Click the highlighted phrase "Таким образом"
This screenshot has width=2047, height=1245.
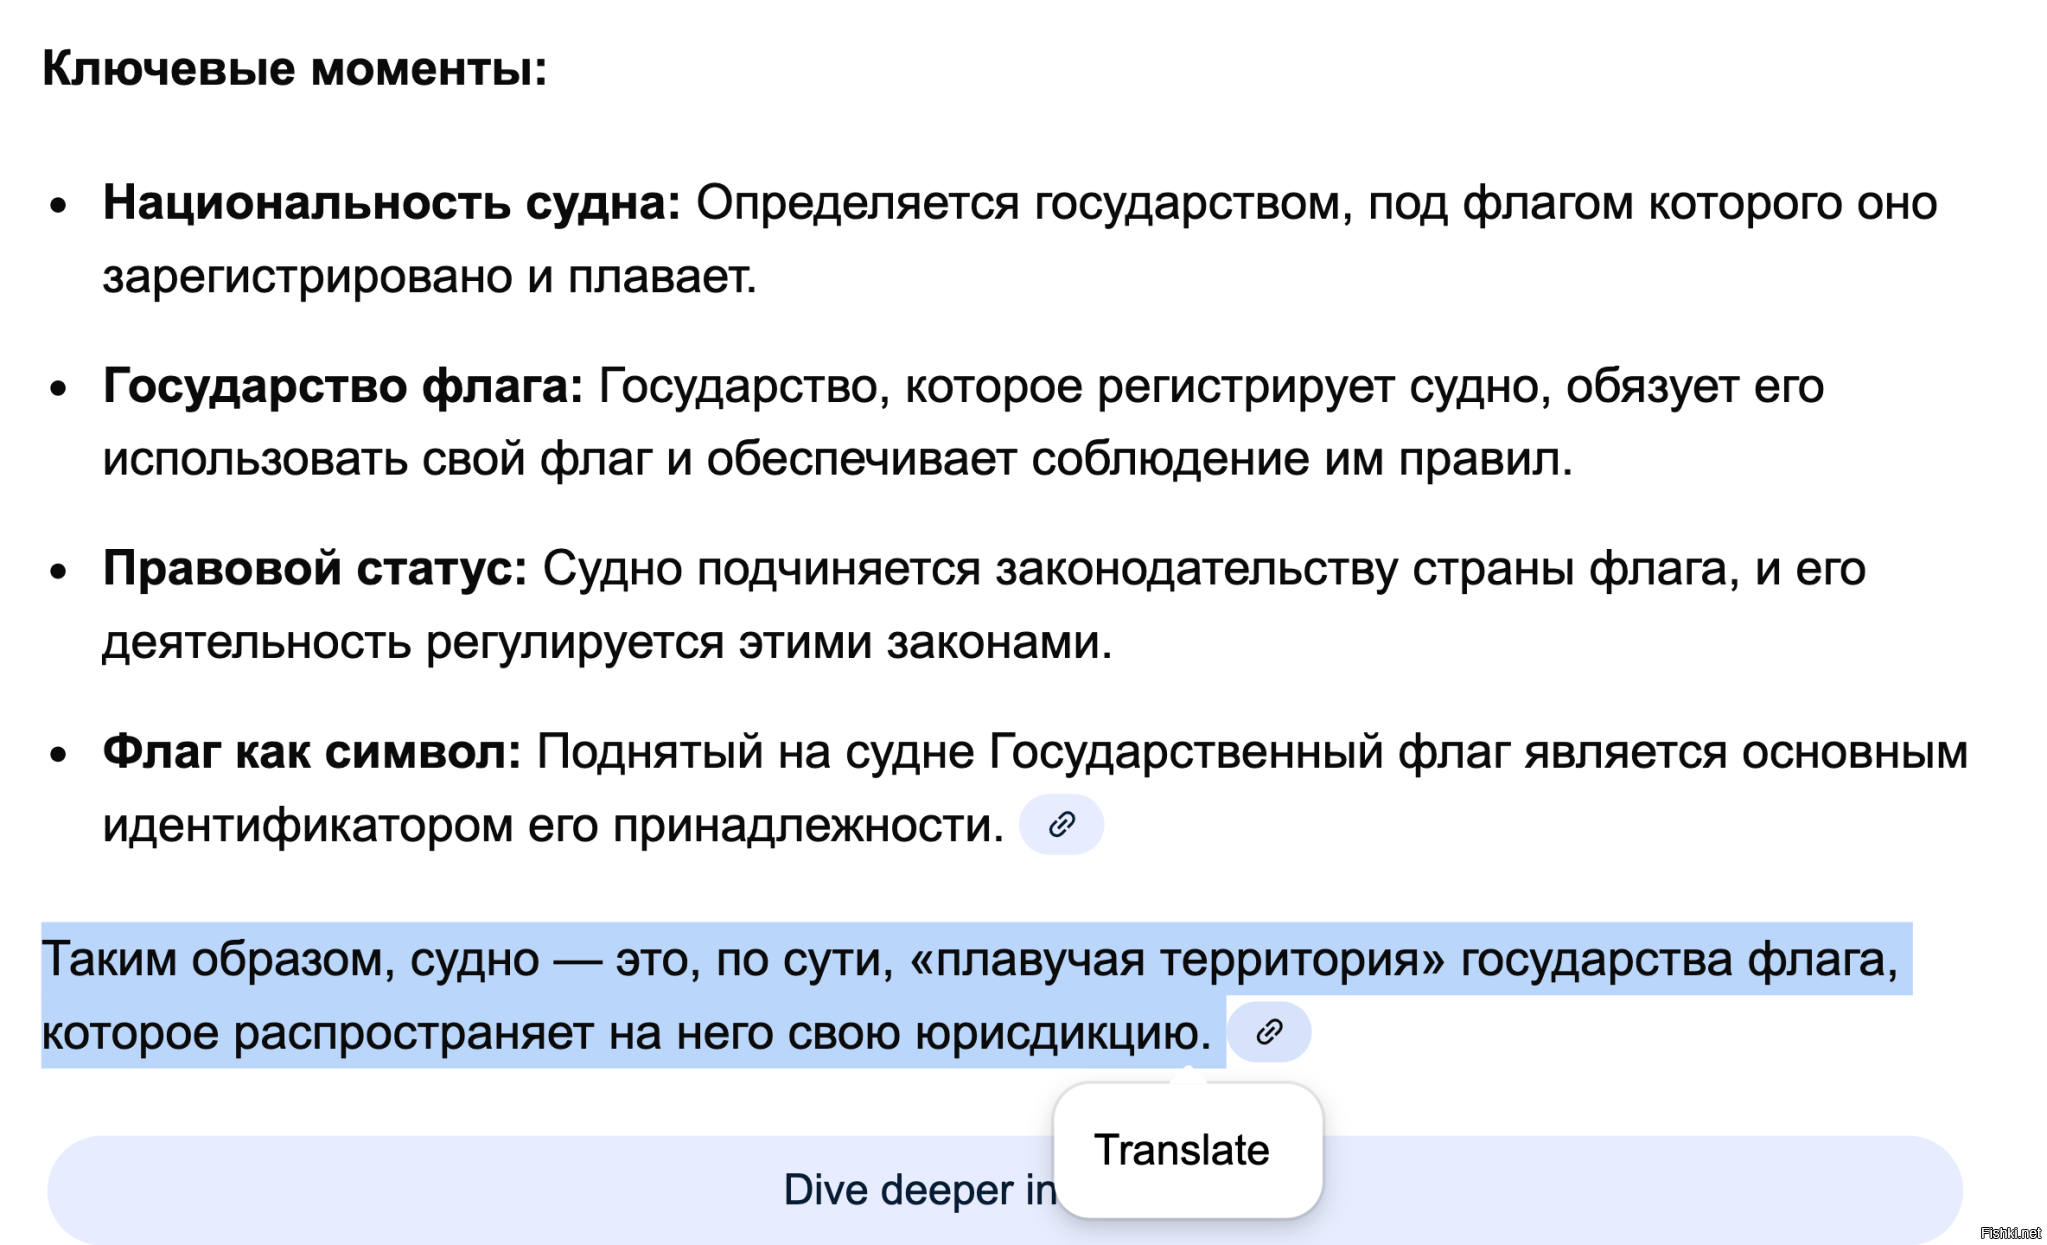(x=208, y=959)
